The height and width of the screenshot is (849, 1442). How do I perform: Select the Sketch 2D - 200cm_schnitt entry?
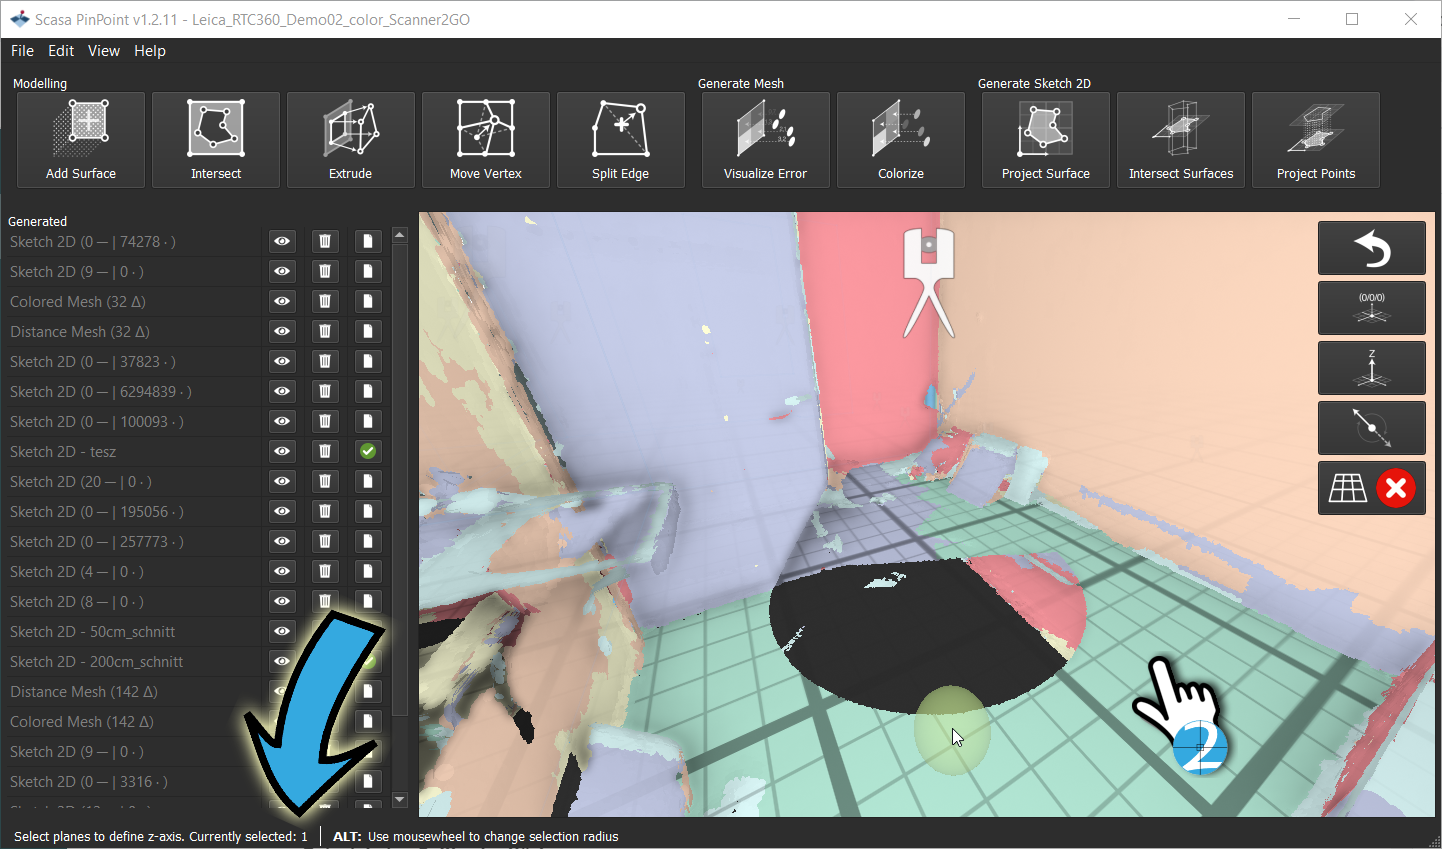pyautogui.click(x=96, y=661)
